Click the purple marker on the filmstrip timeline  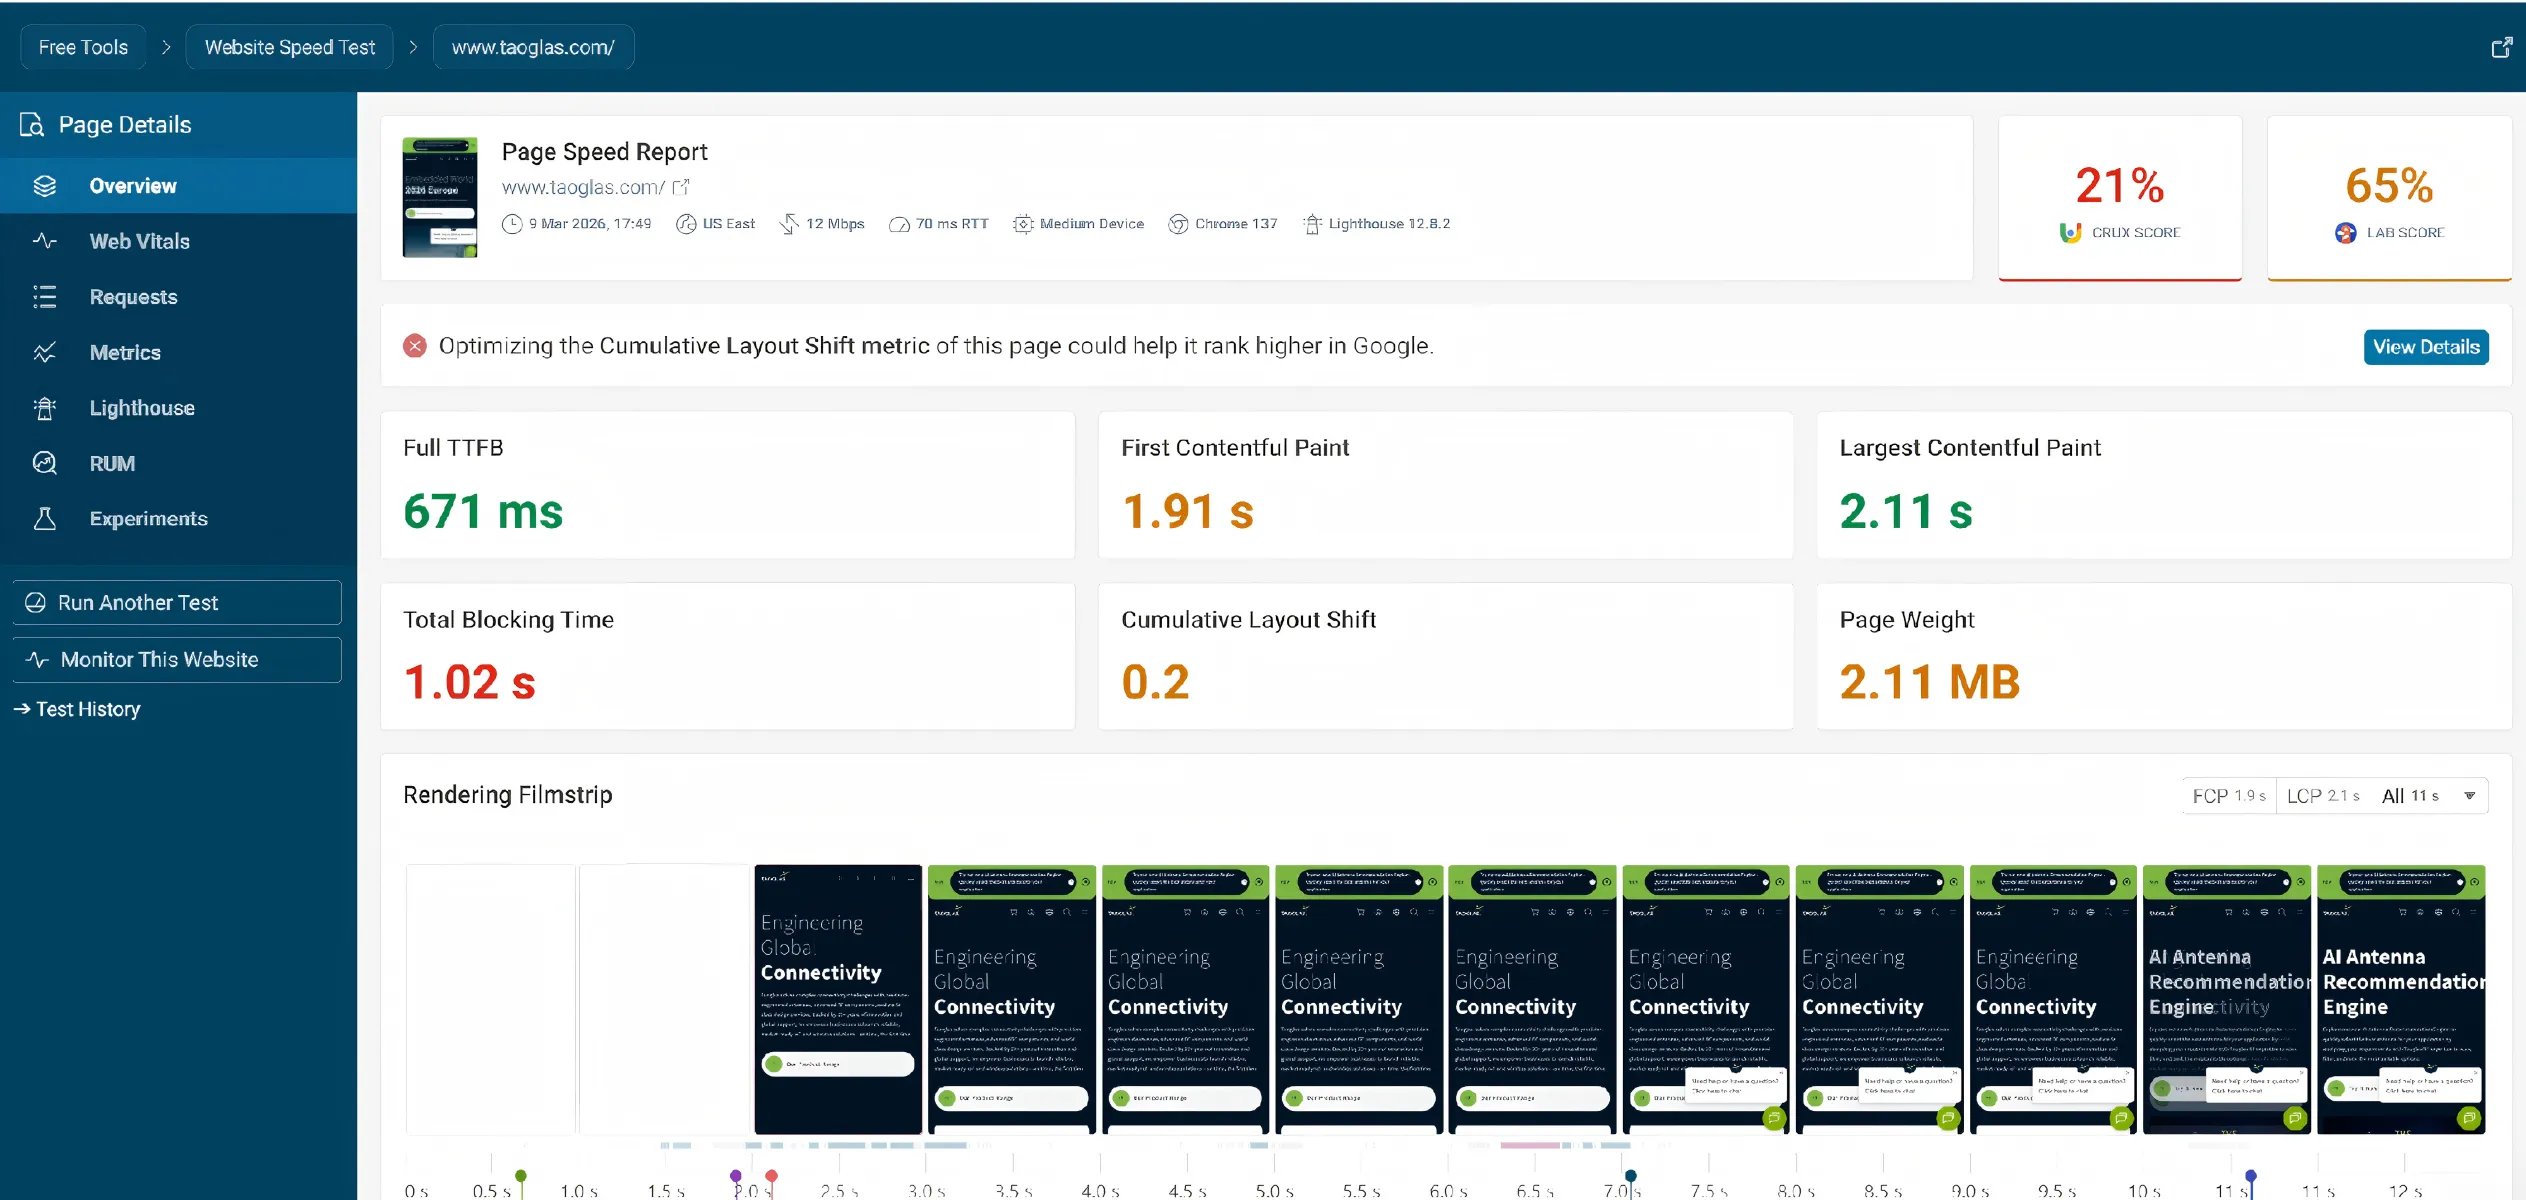point(736,1176)
